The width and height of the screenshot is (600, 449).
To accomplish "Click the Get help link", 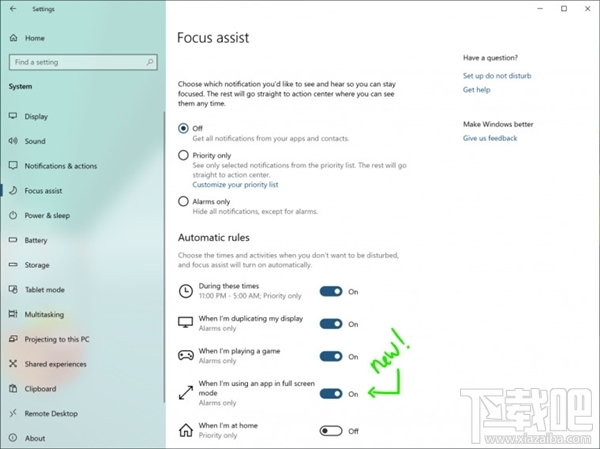I will click(476, 90).
